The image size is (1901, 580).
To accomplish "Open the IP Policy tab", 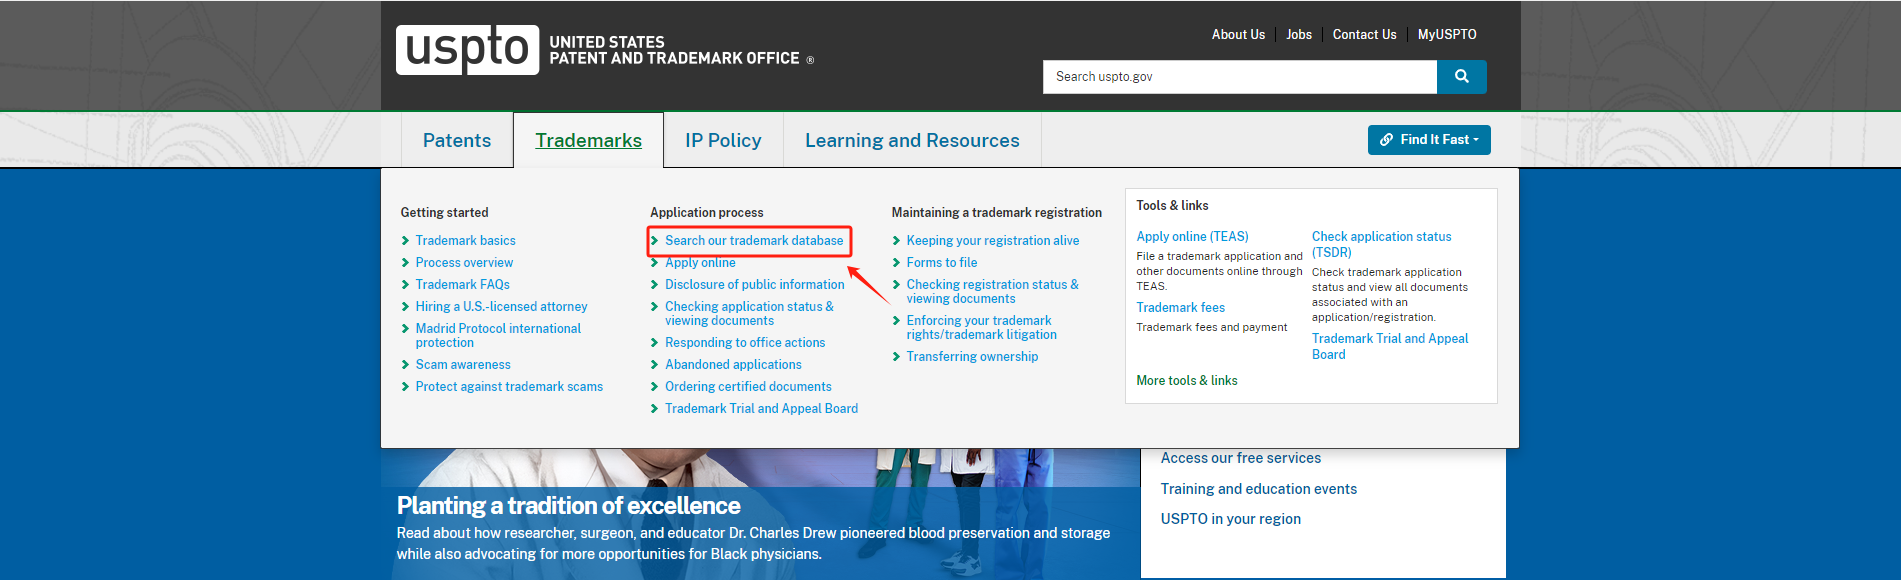I will pyautogui.click(x=723, y=140).
